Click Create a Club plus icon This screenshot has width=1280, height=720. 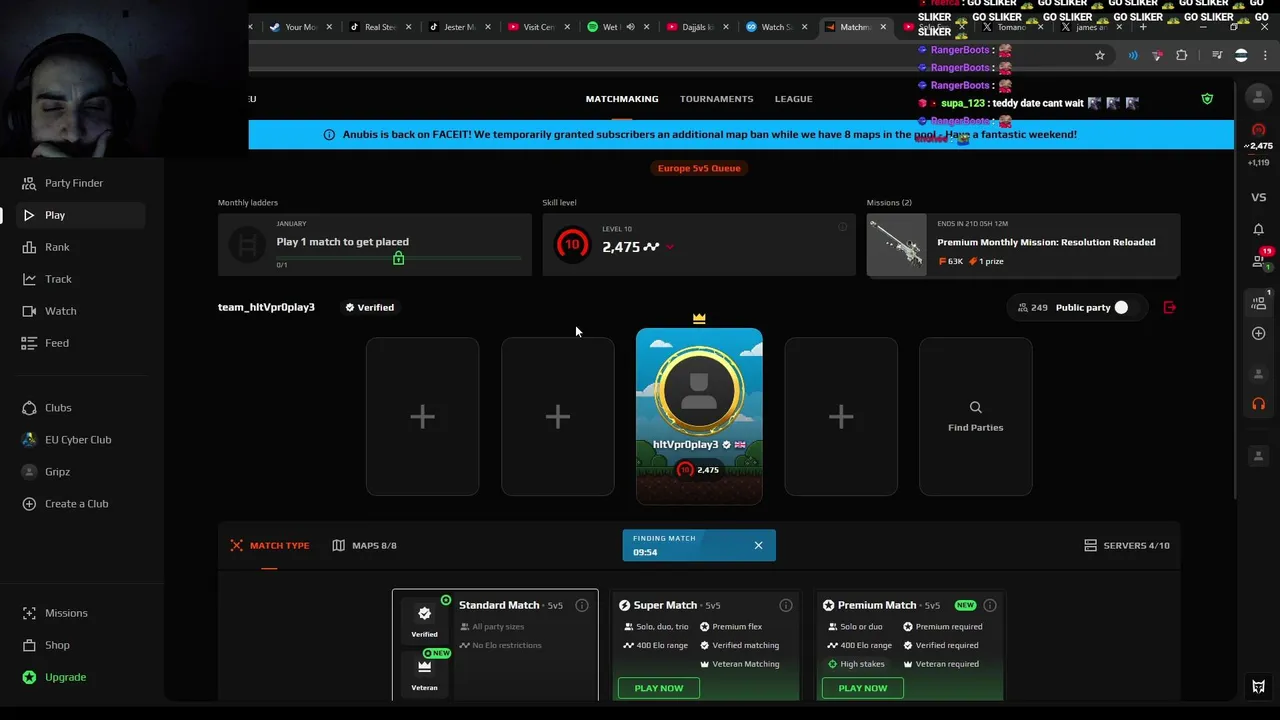tap(29, 504)
